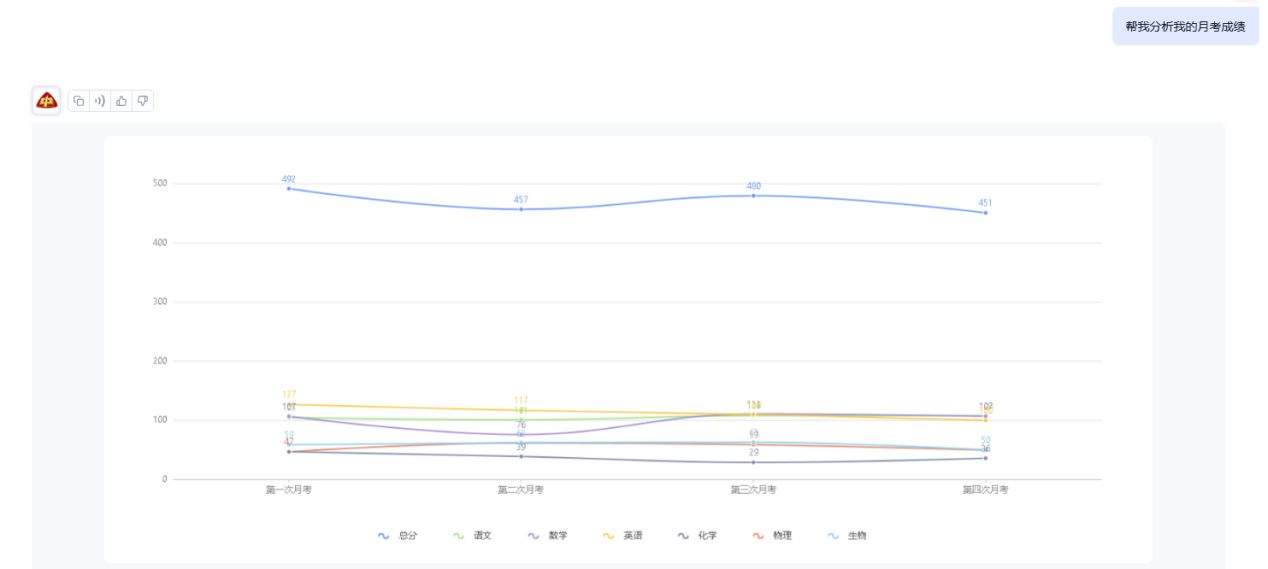Viewport: 1268px width, 569px height.
Task: Click the 480 total score data point
Action: (x=753, y=195)
